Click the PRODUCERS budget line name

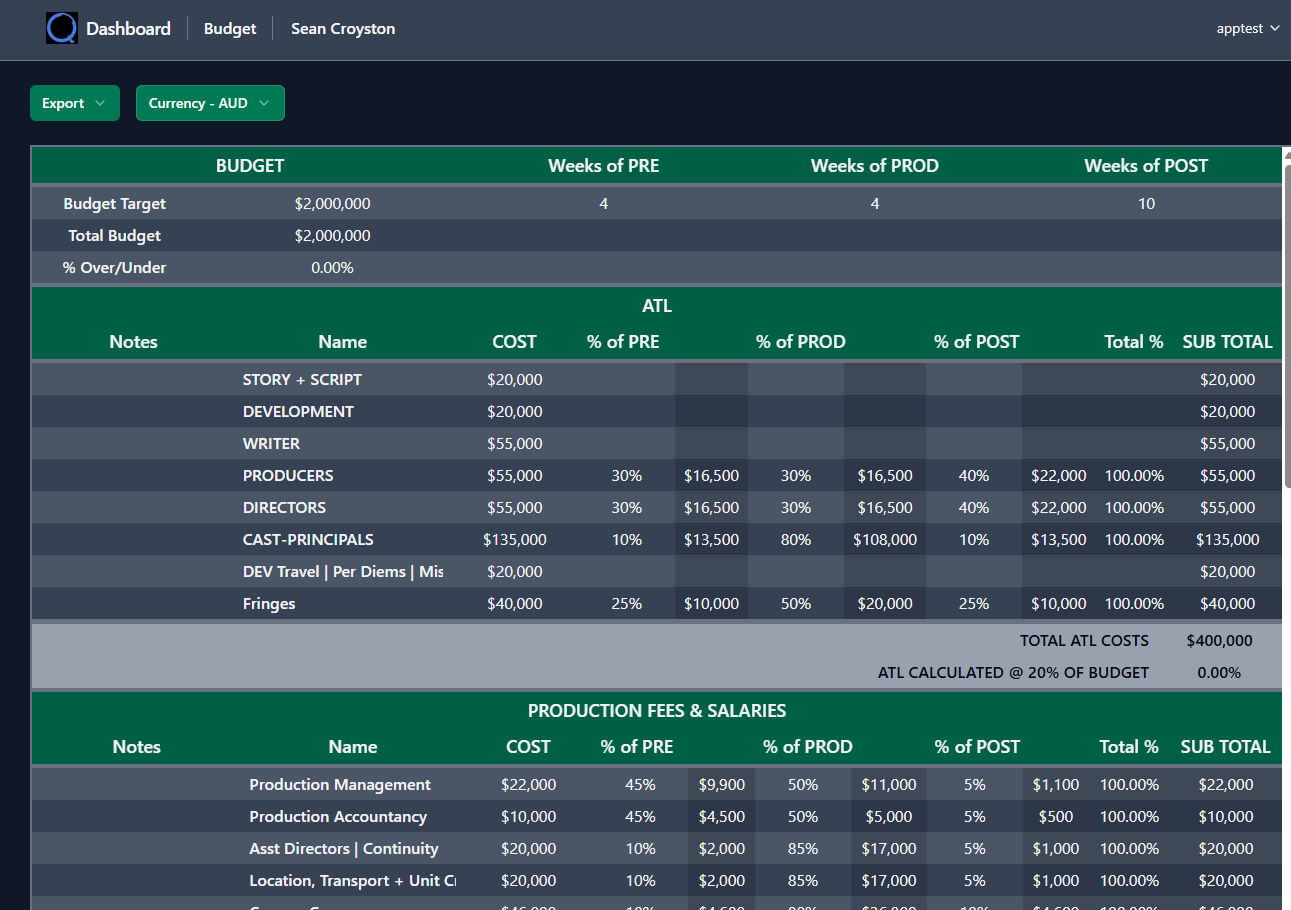(288, 475)
